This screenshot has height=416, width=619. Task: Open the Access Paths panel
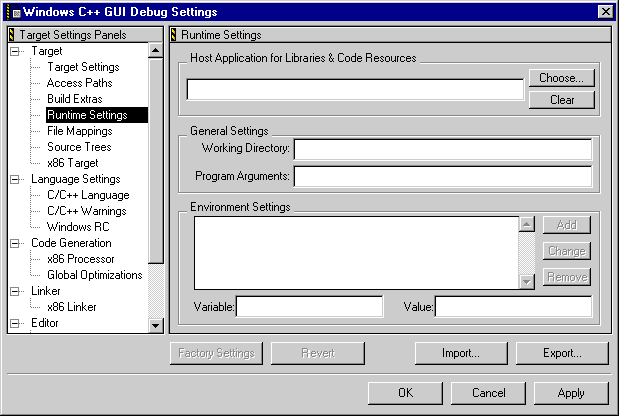coord(80,83)
